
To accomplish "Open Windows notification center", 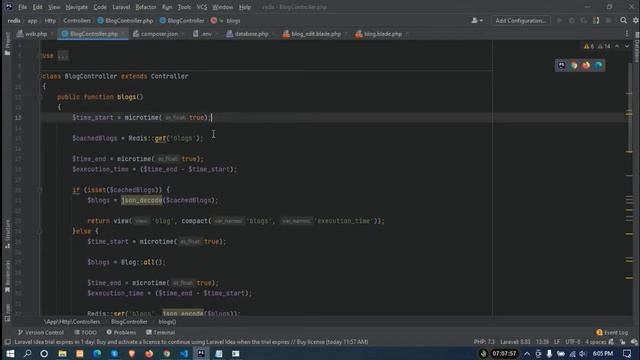I will coord(627,353).
